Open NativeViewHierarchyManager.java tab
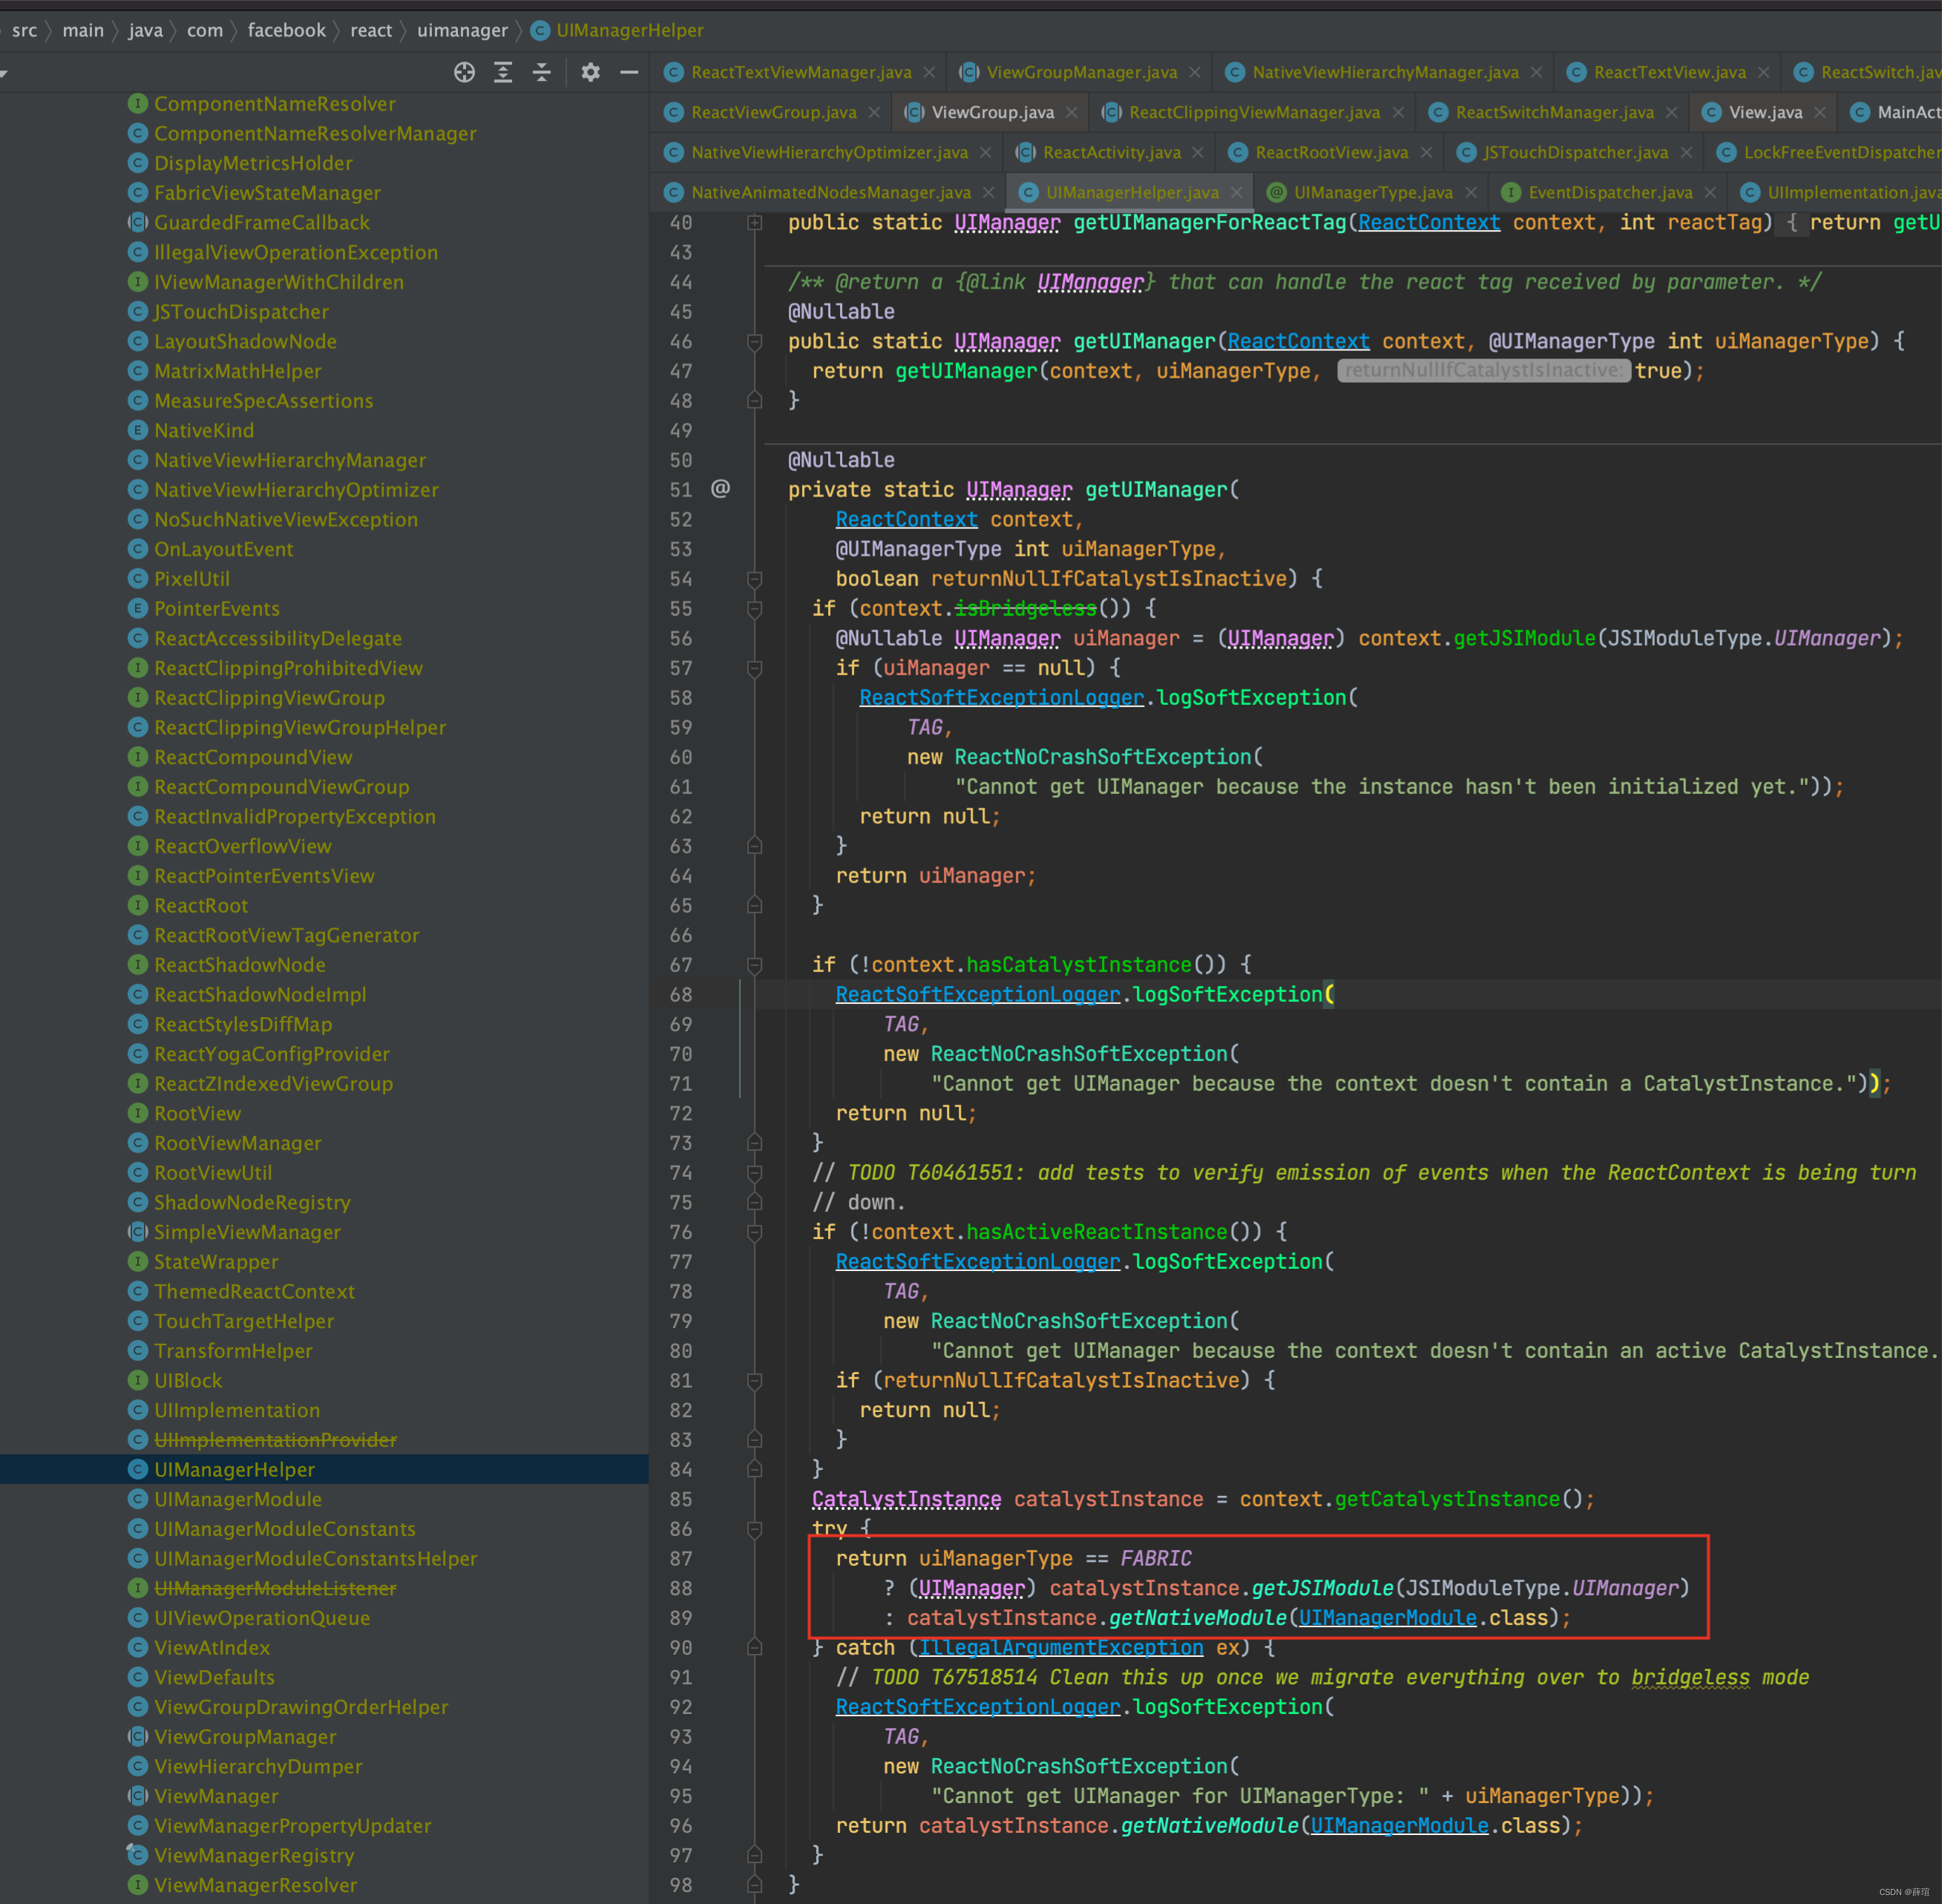 (1385, 72)
